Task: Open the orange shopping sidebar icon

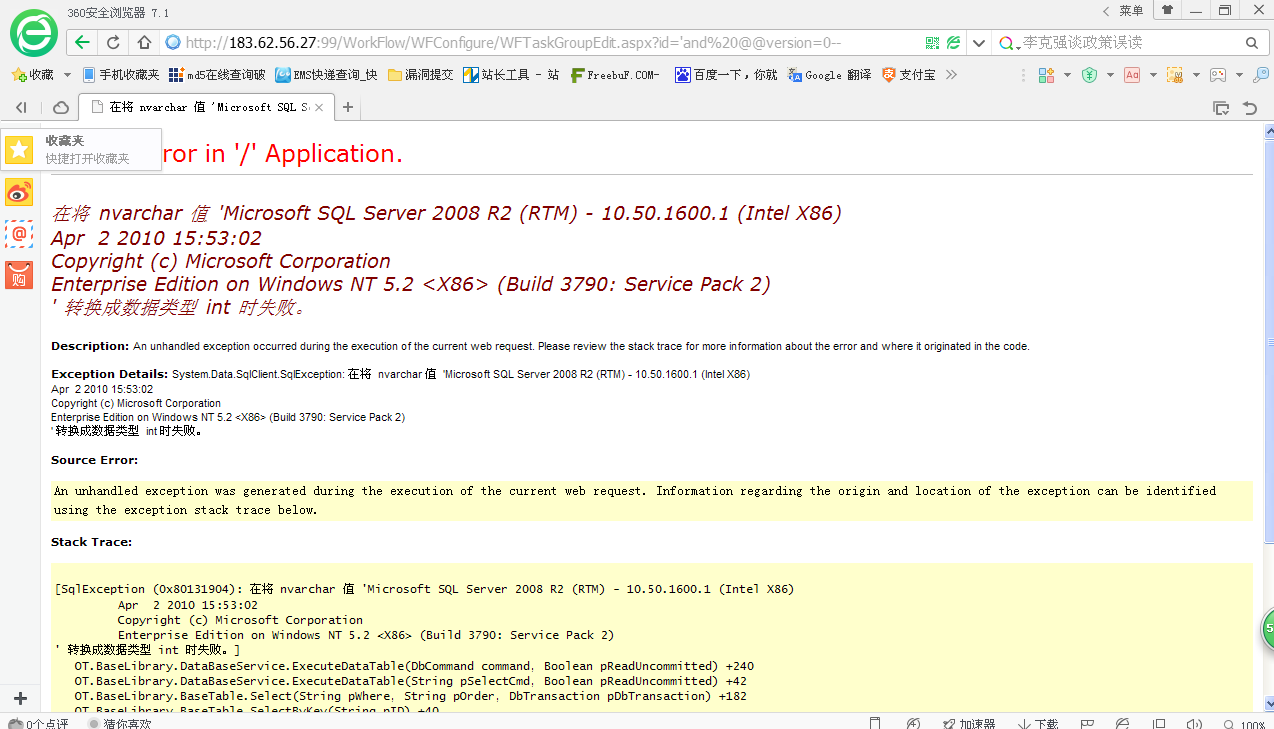Action: point(19,275)
